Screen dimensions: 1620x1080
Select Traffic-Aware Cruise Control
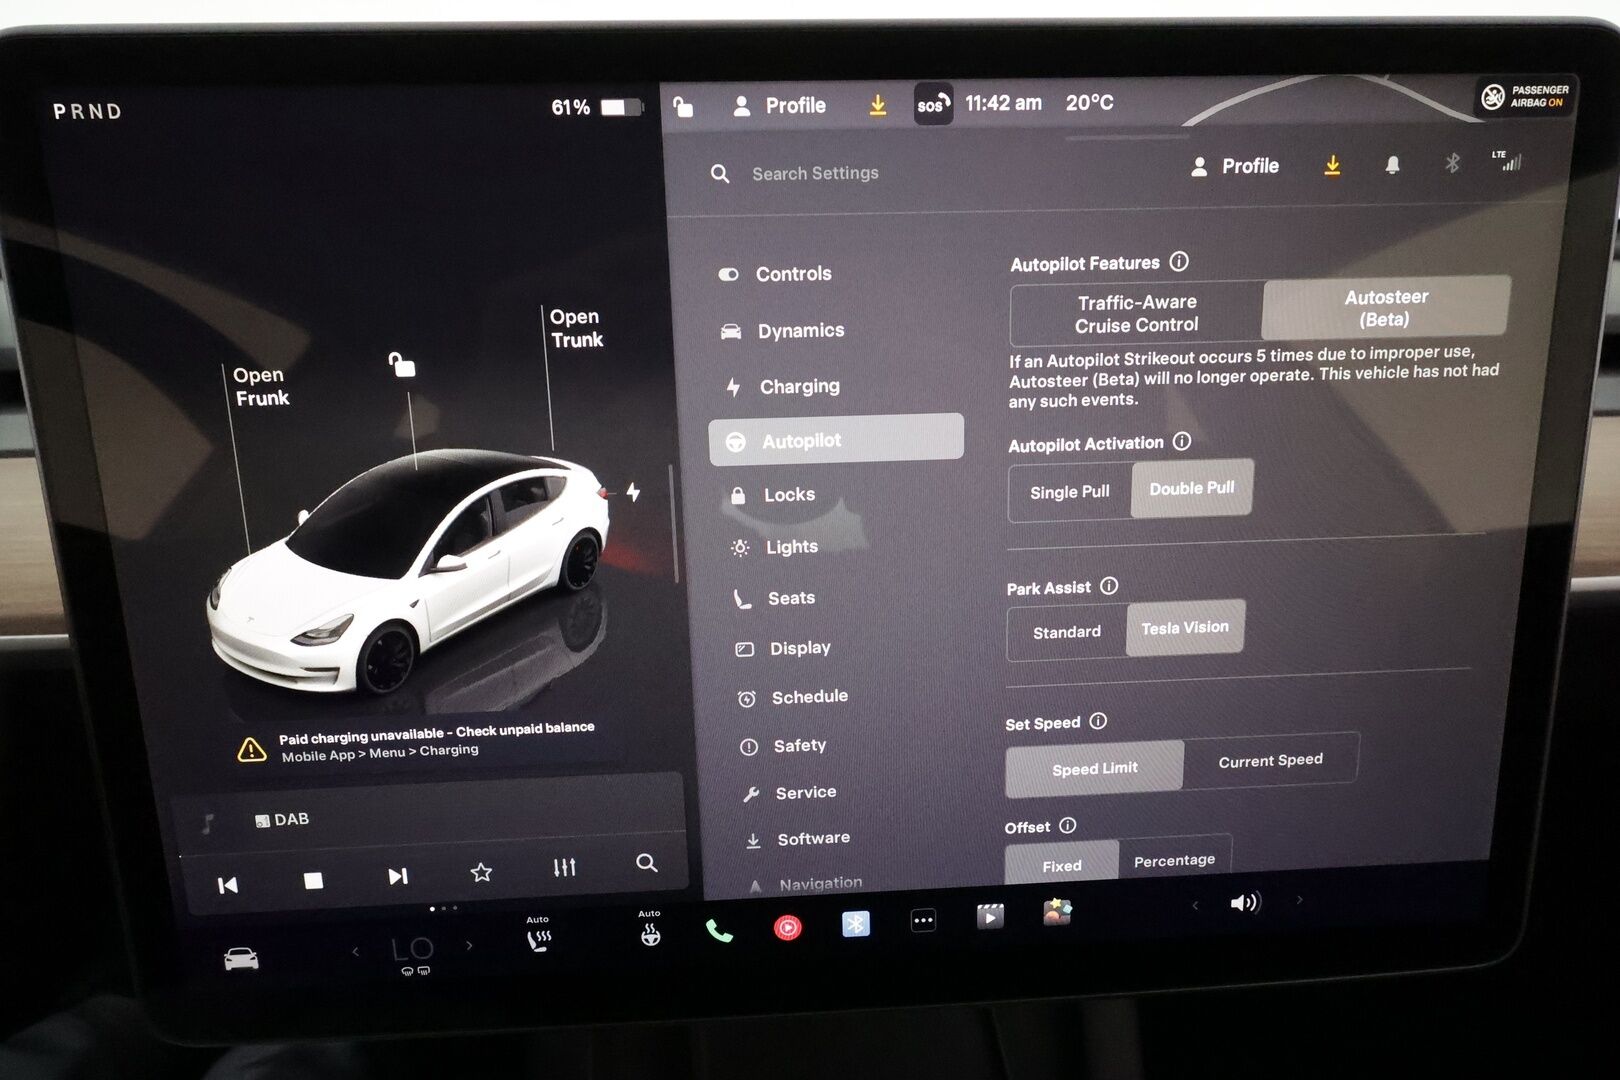tap(1136, 314)
